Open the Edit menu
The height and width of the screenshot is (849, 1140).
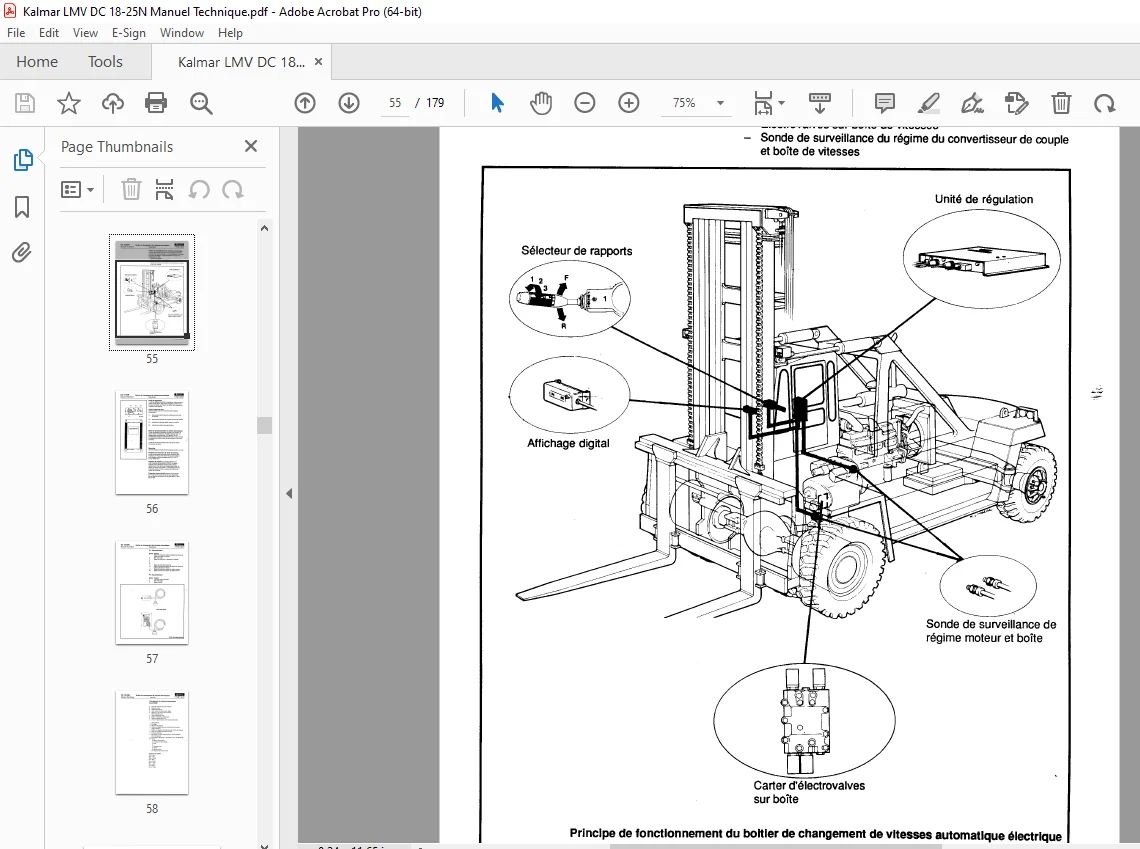49,33
